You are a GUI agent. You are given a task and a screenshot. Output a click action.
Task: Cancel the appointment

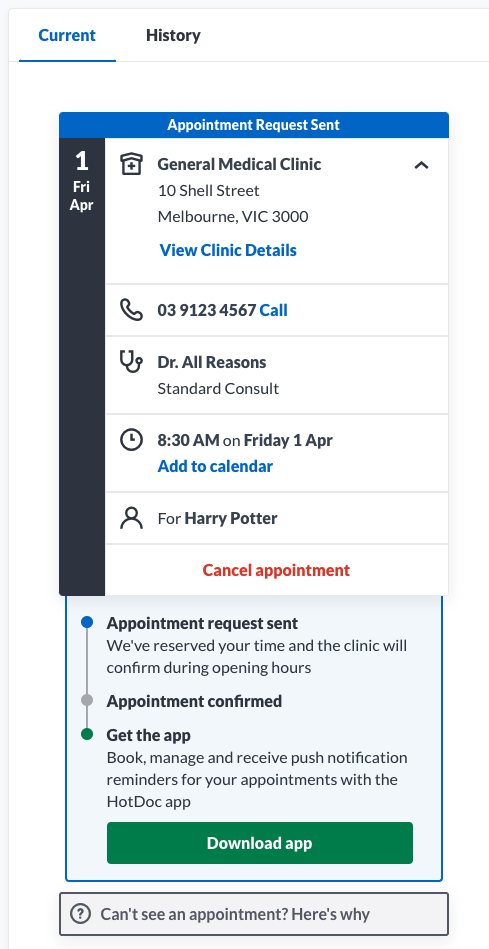tap(277, 570)
